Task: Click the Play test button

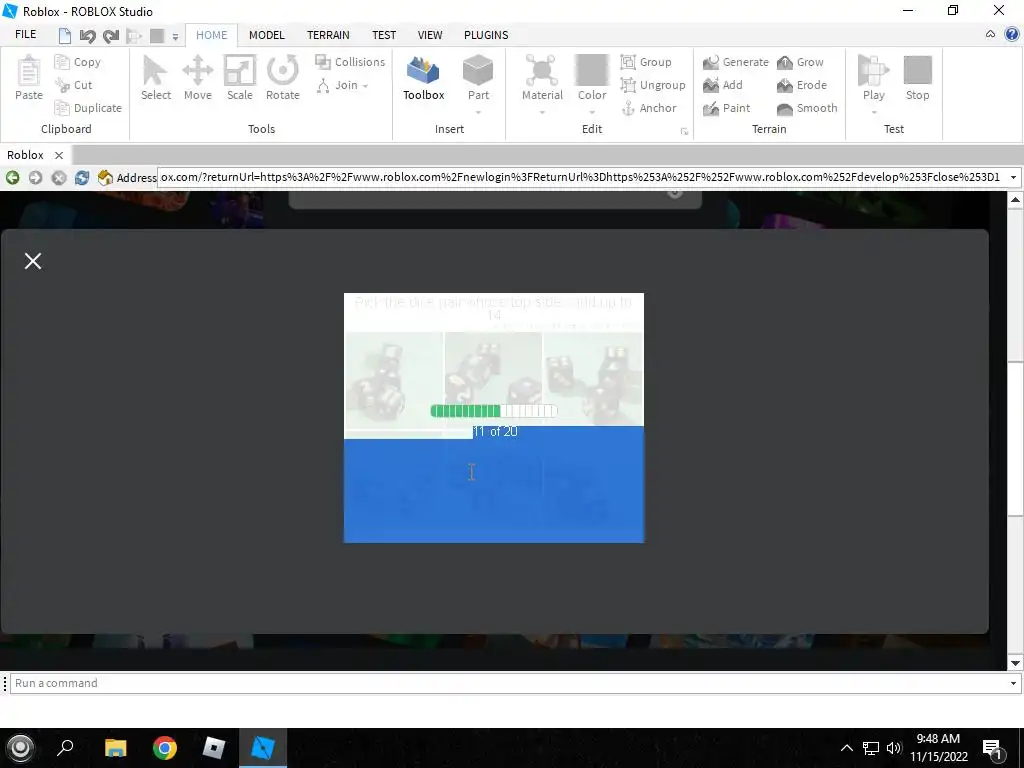Action: tap(873, 78)
